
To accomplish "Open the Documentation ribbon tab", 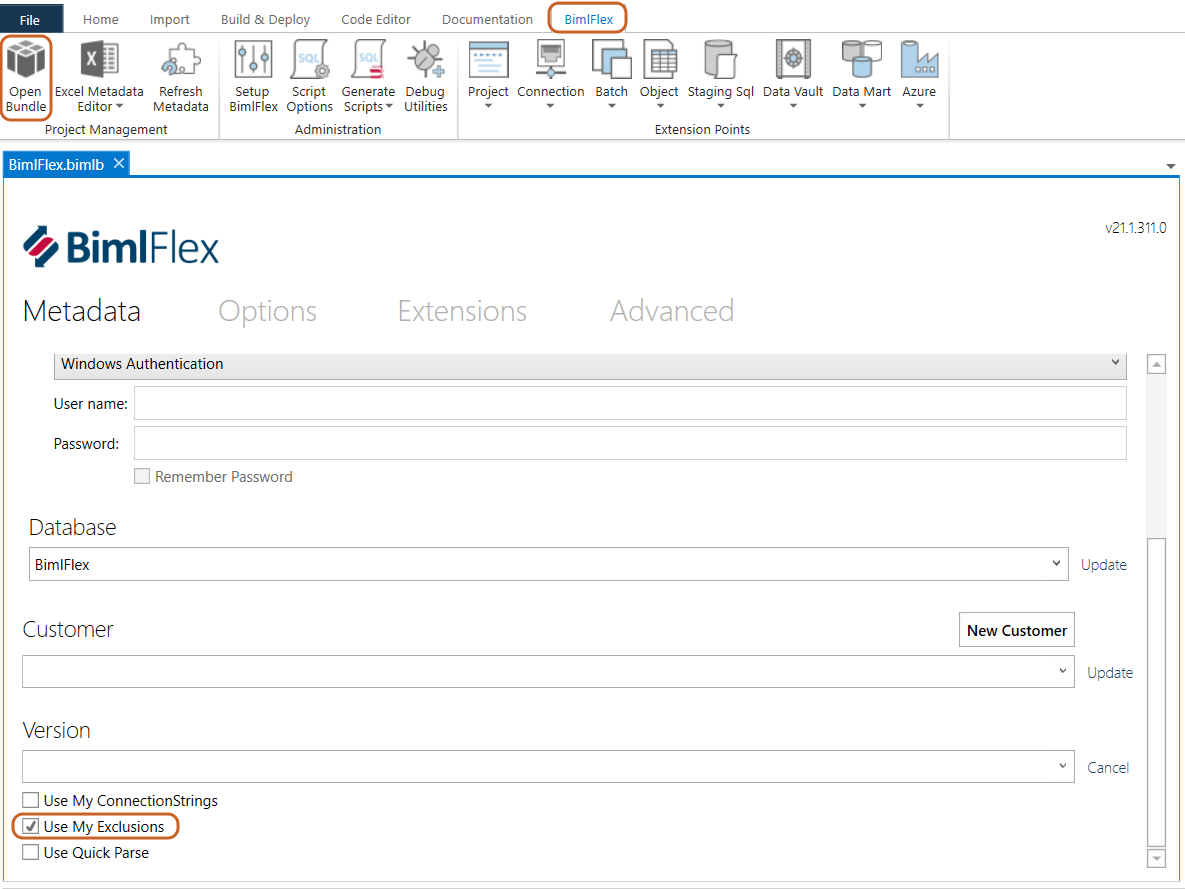I will (487, 19).
